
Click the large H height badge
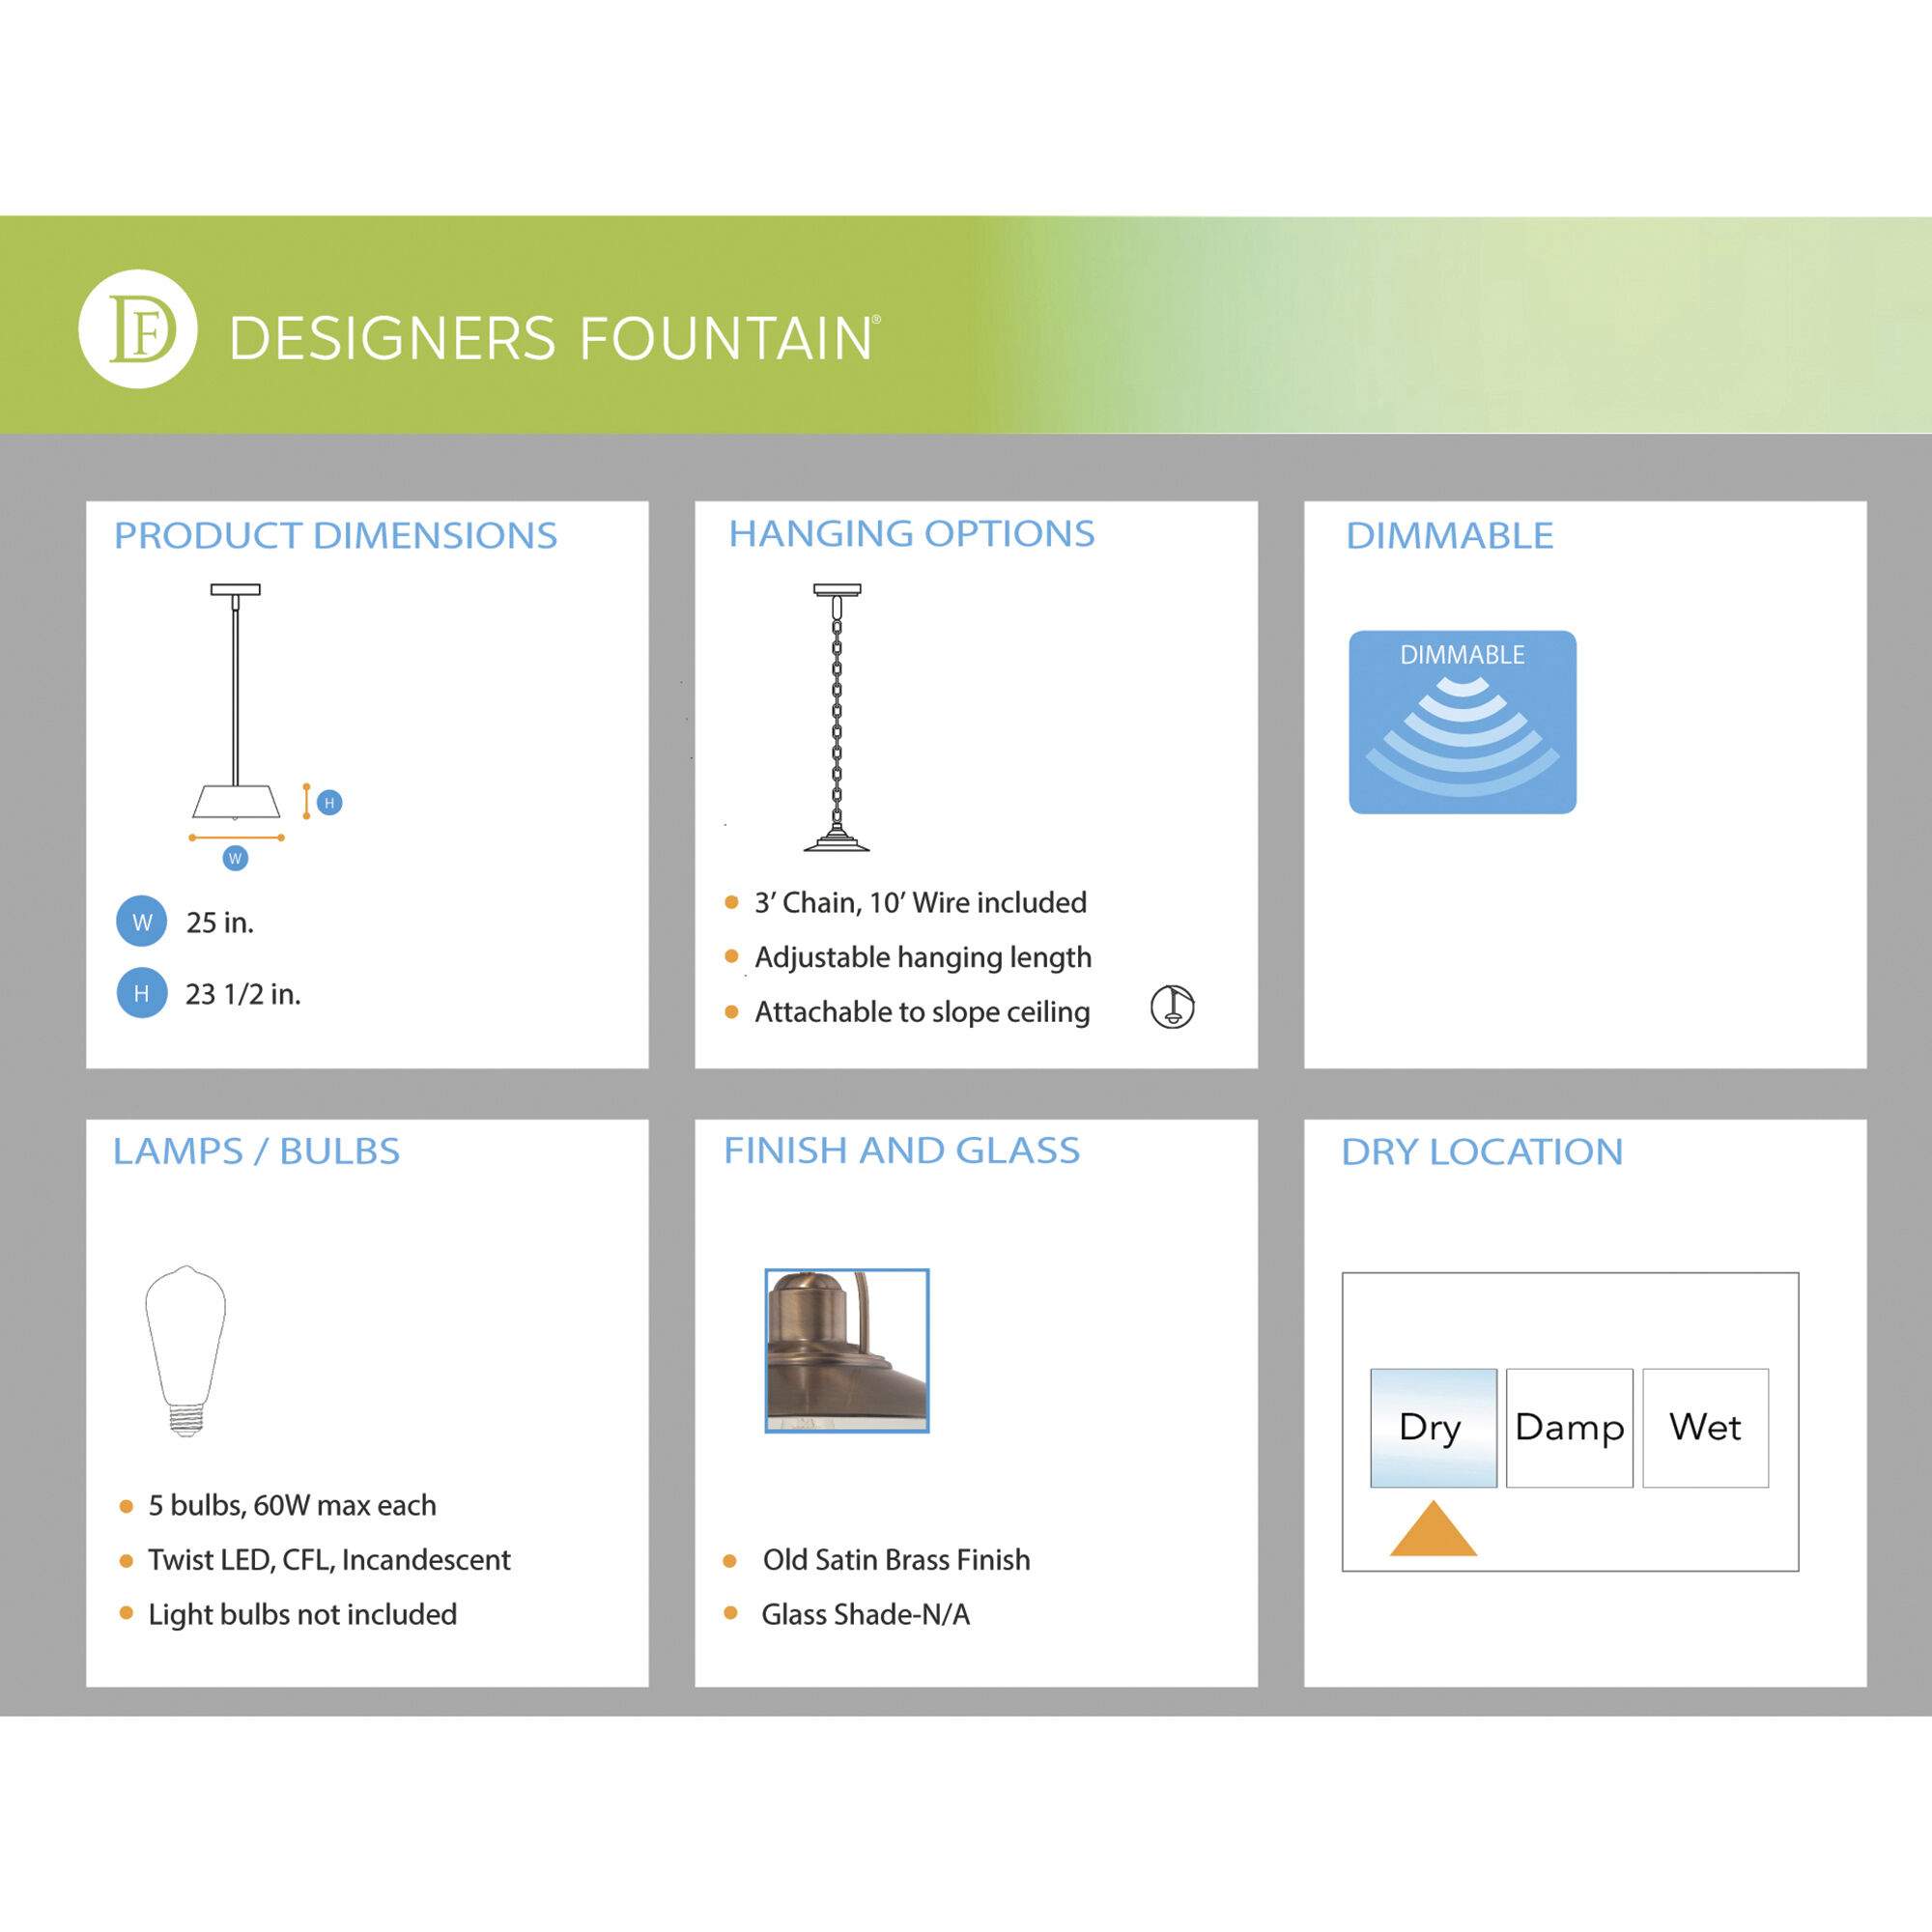(142, 993)
